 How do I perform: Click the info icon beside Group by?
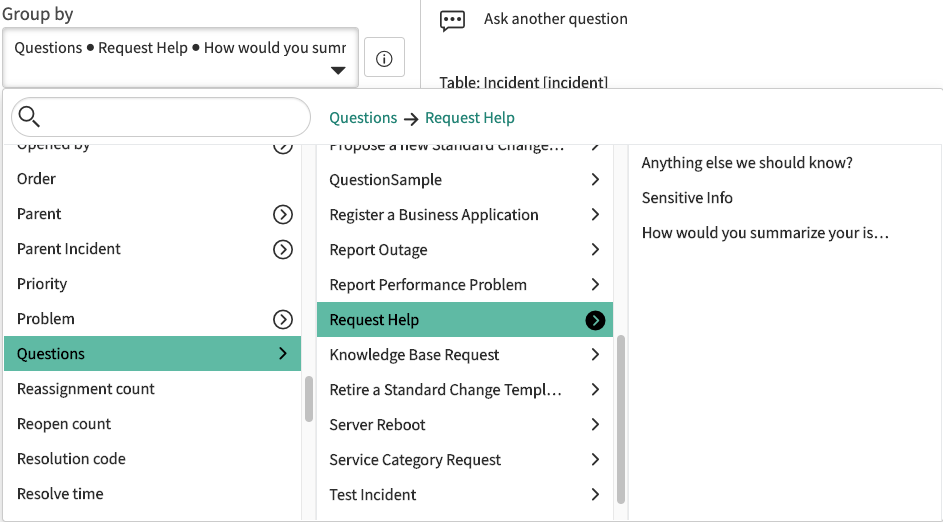coord(384,58)
